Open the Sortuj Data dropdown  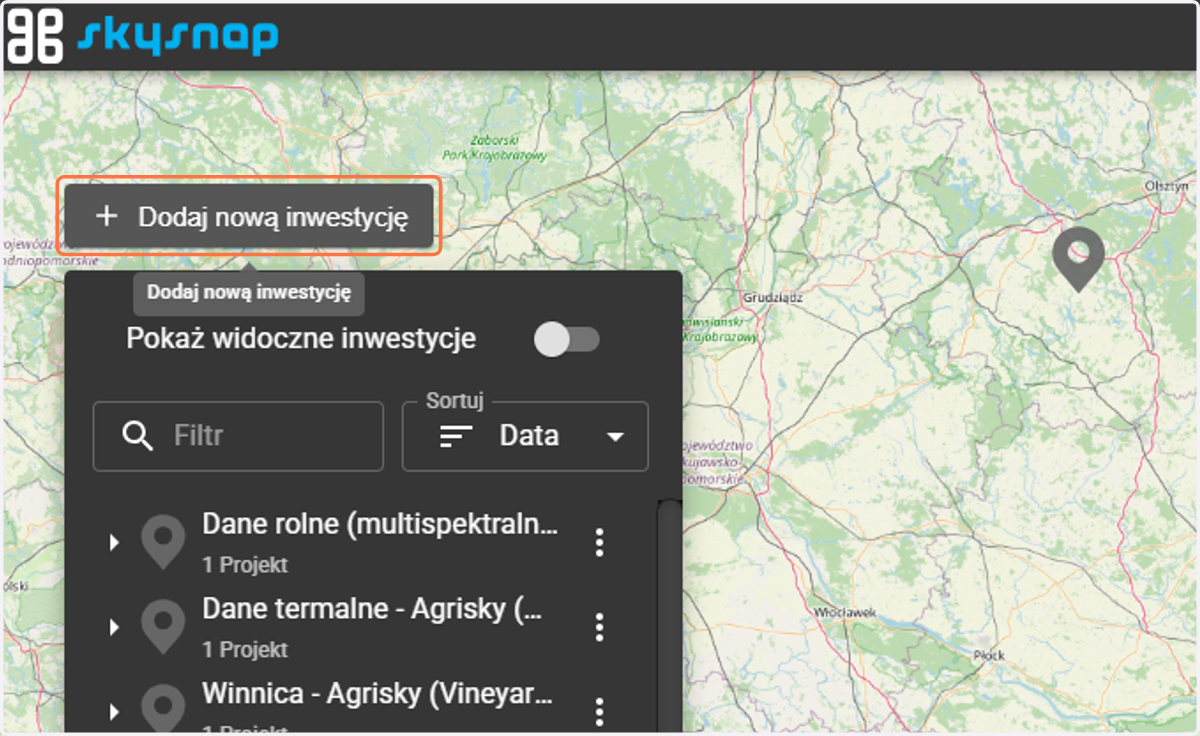coord(525,436)
